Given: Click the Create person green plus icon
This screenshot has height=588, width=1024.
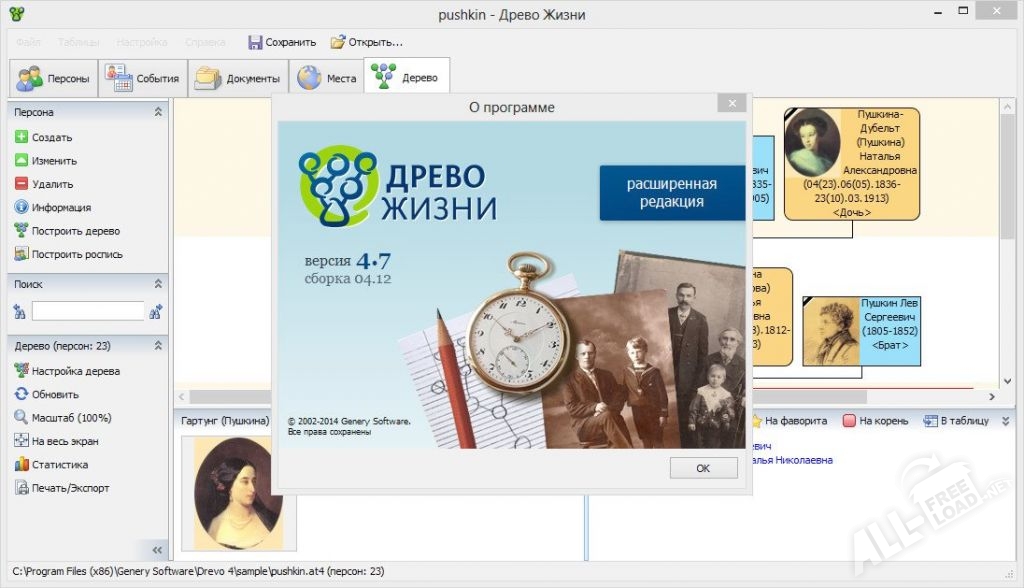Looking at the screenshot, I should 21,137.
